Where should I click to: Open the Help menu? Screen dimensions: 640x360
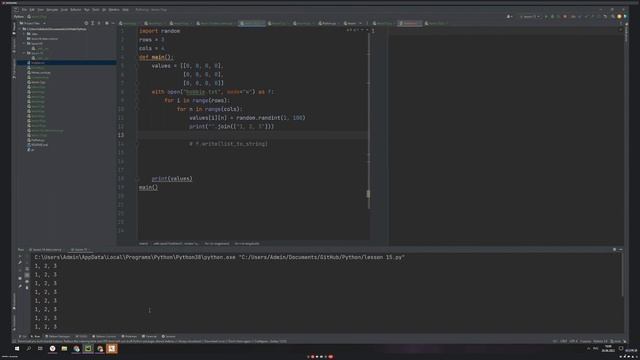pyautogui.click(x=125, y=9)
